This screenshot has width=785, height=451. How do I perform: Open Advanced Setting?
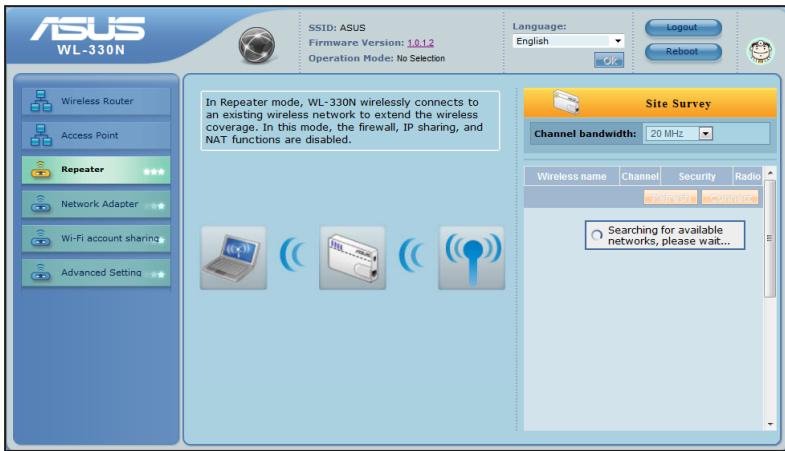tap(96, 273)
